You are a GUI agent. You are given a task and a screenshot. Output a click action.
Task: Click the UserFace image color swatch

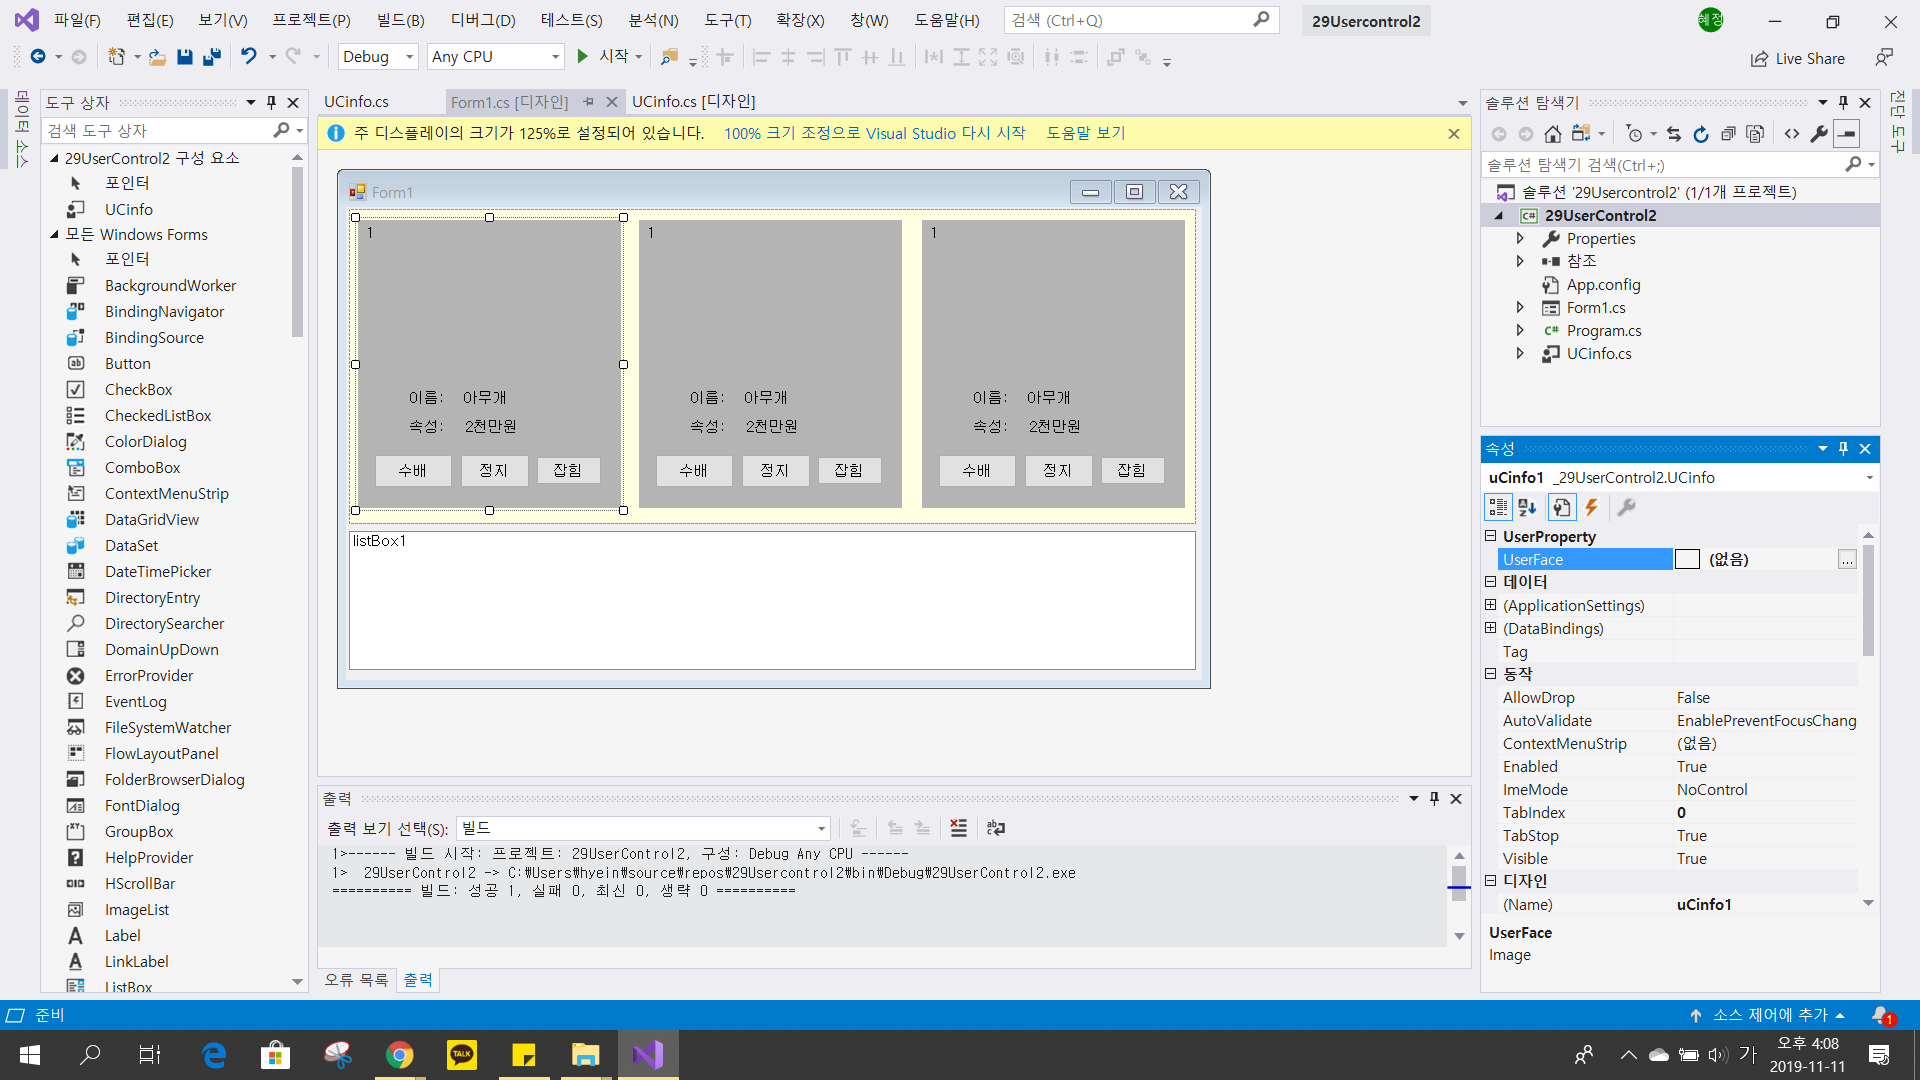pos(1687,560)
